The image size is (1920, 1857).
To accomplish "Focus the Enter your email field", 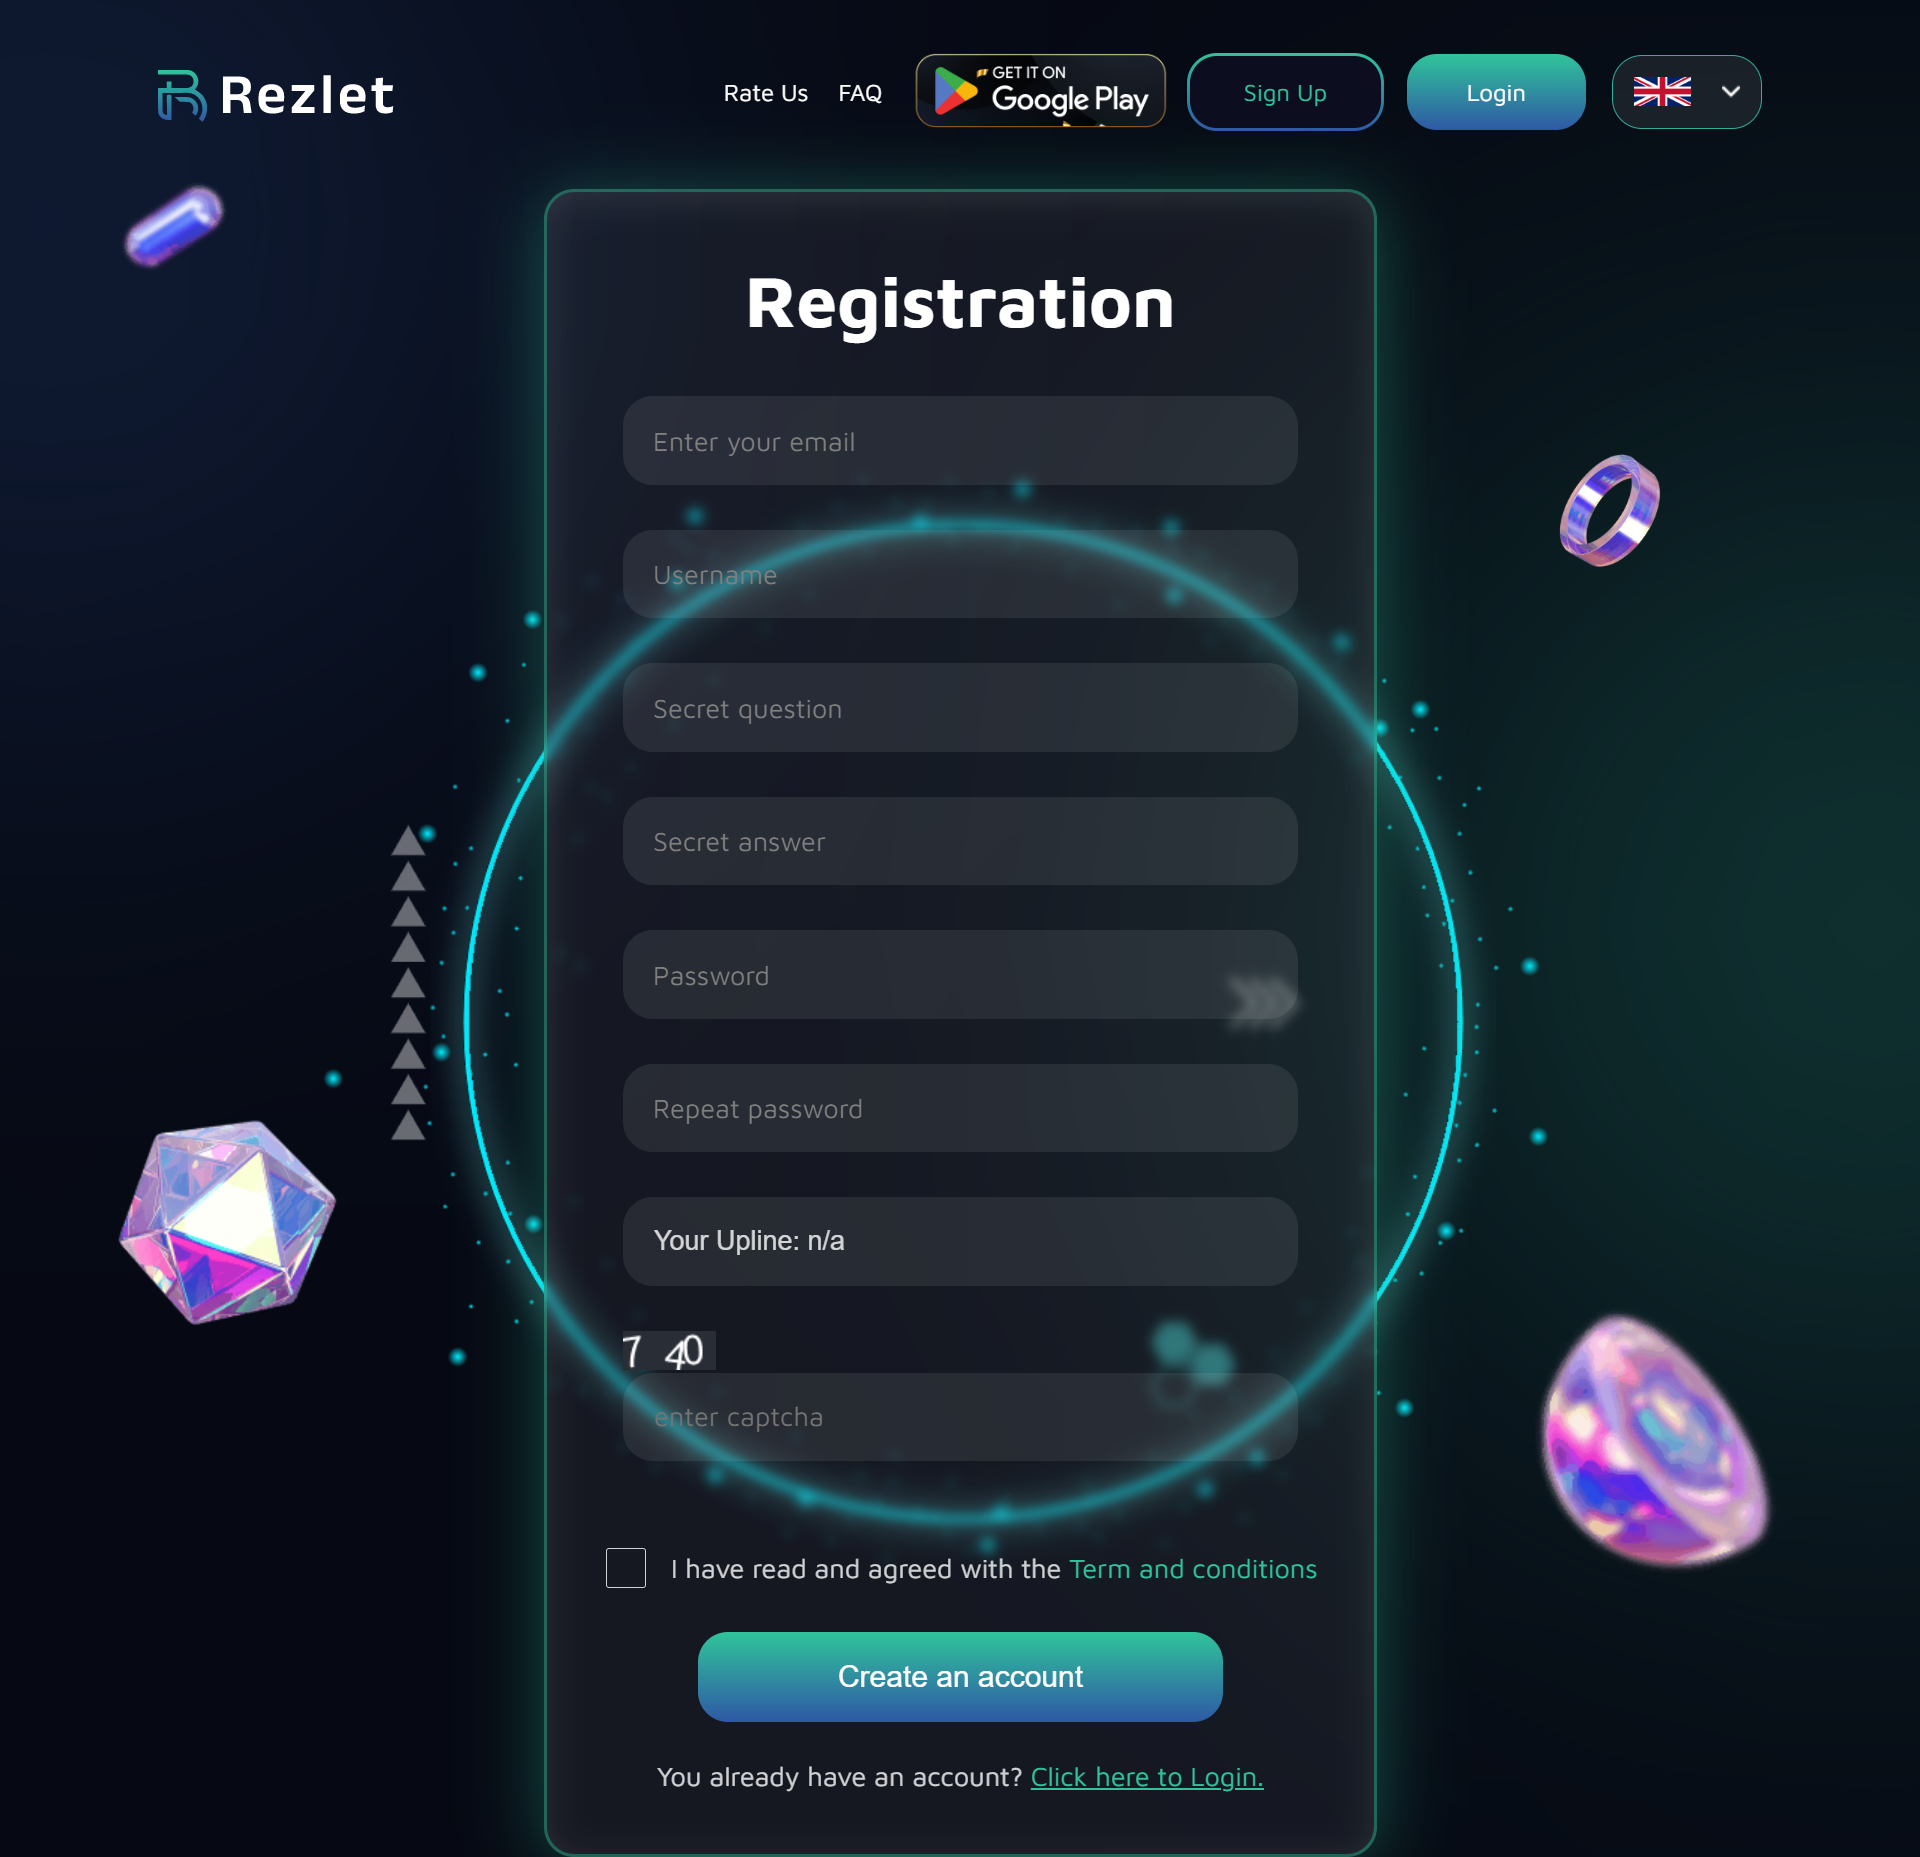I will [960, 441].
